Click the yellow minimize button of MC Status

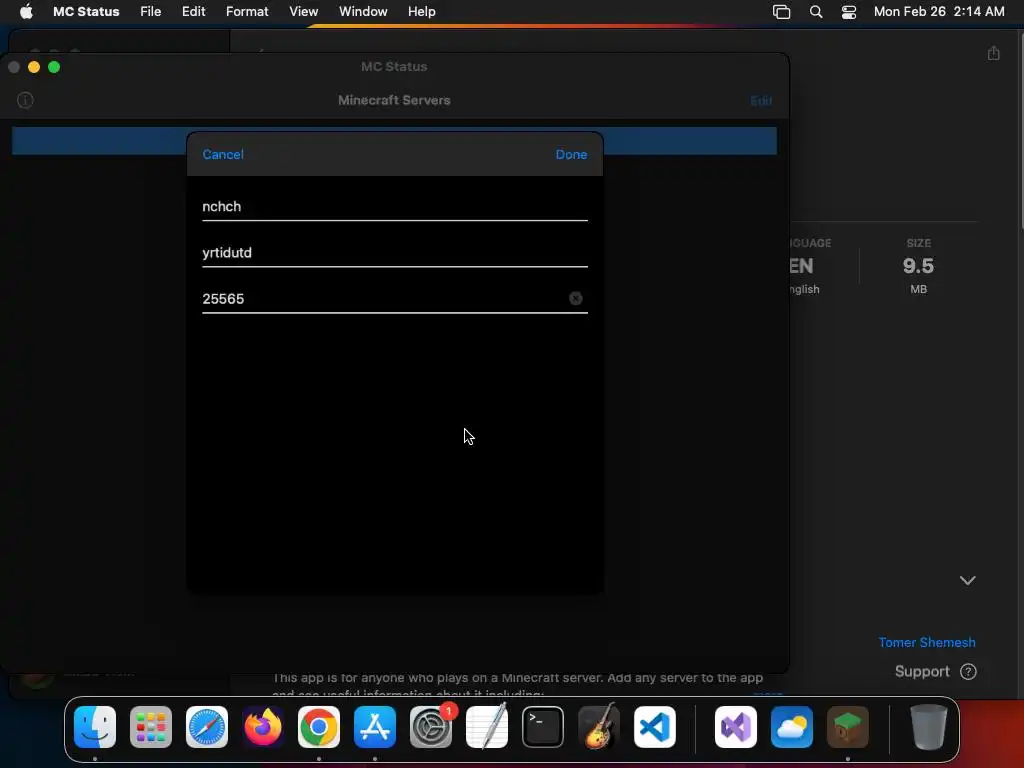(34, 67)
